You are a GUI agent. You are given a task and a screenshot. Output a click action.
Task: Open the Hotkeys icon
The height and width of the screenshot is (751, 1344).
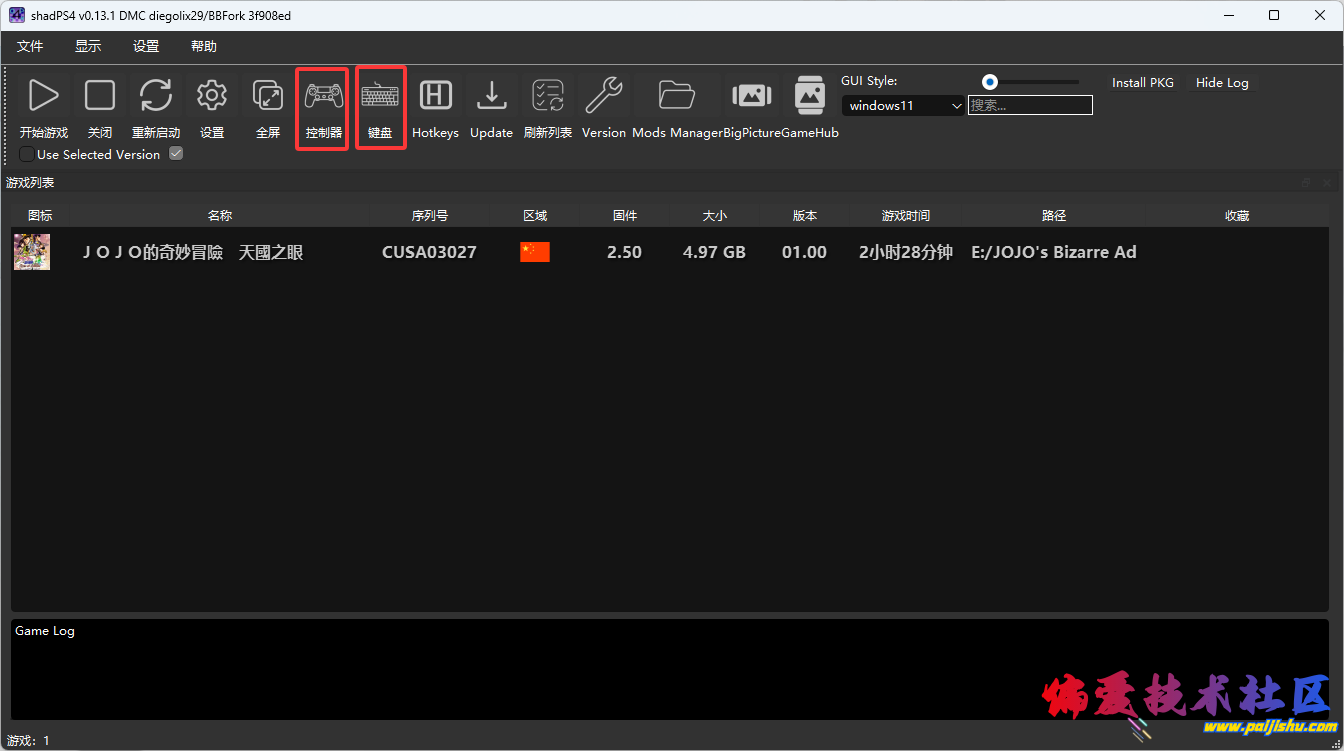[x=435, y=96]
